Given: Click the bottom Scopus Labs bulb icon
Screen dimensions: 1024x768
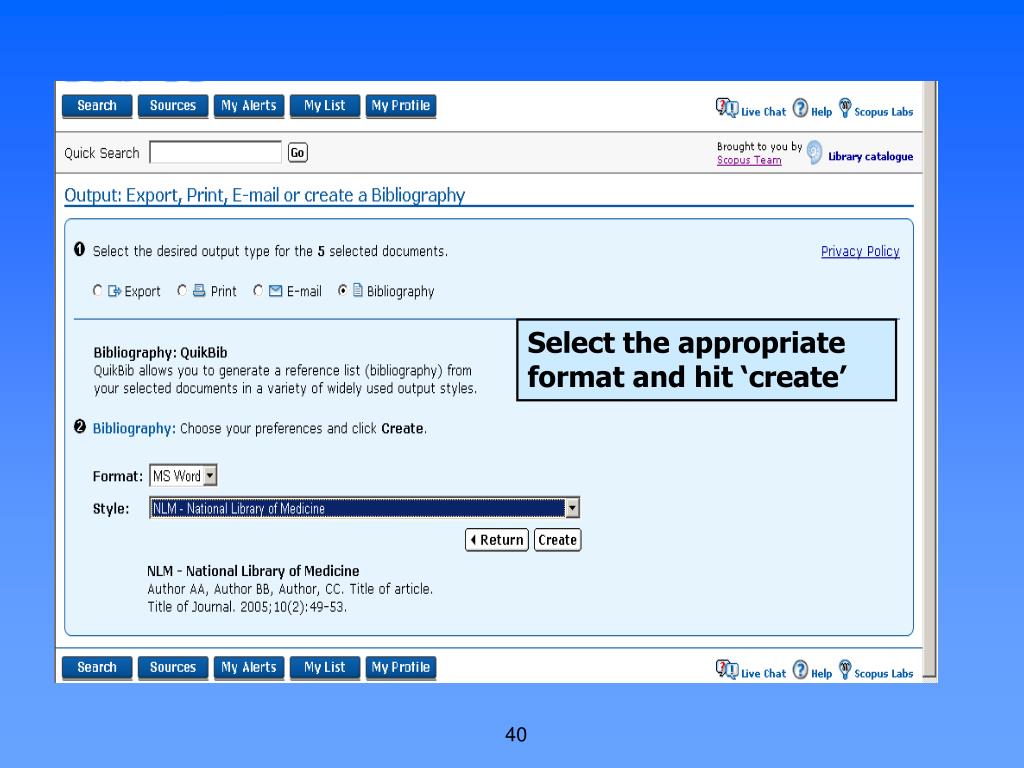Looking at the screenshot, I should pyautogui.click(x=845, y=669).
